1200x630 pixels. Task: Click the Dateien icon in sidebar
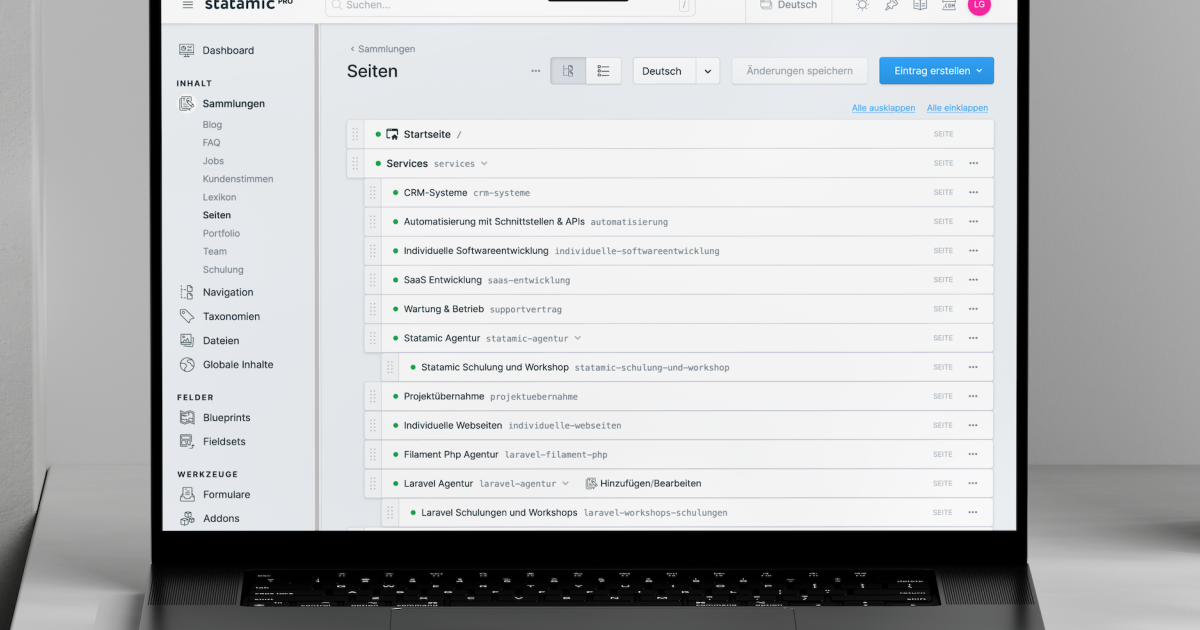[x=186, y=340]
